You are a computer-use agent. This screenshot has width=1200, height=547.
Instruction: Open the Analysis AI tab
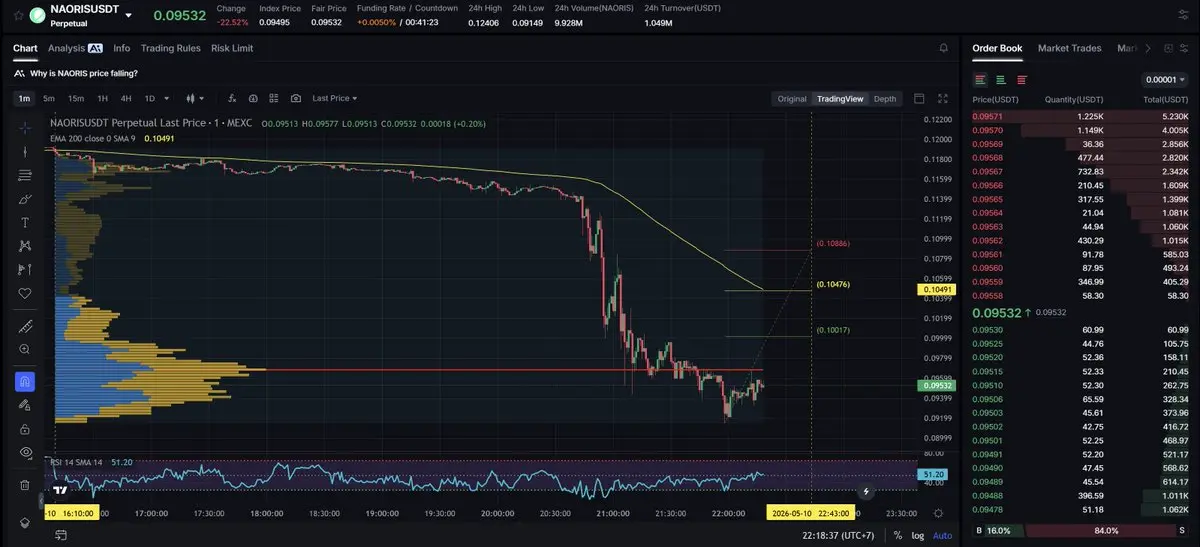(x=75, y=48)
